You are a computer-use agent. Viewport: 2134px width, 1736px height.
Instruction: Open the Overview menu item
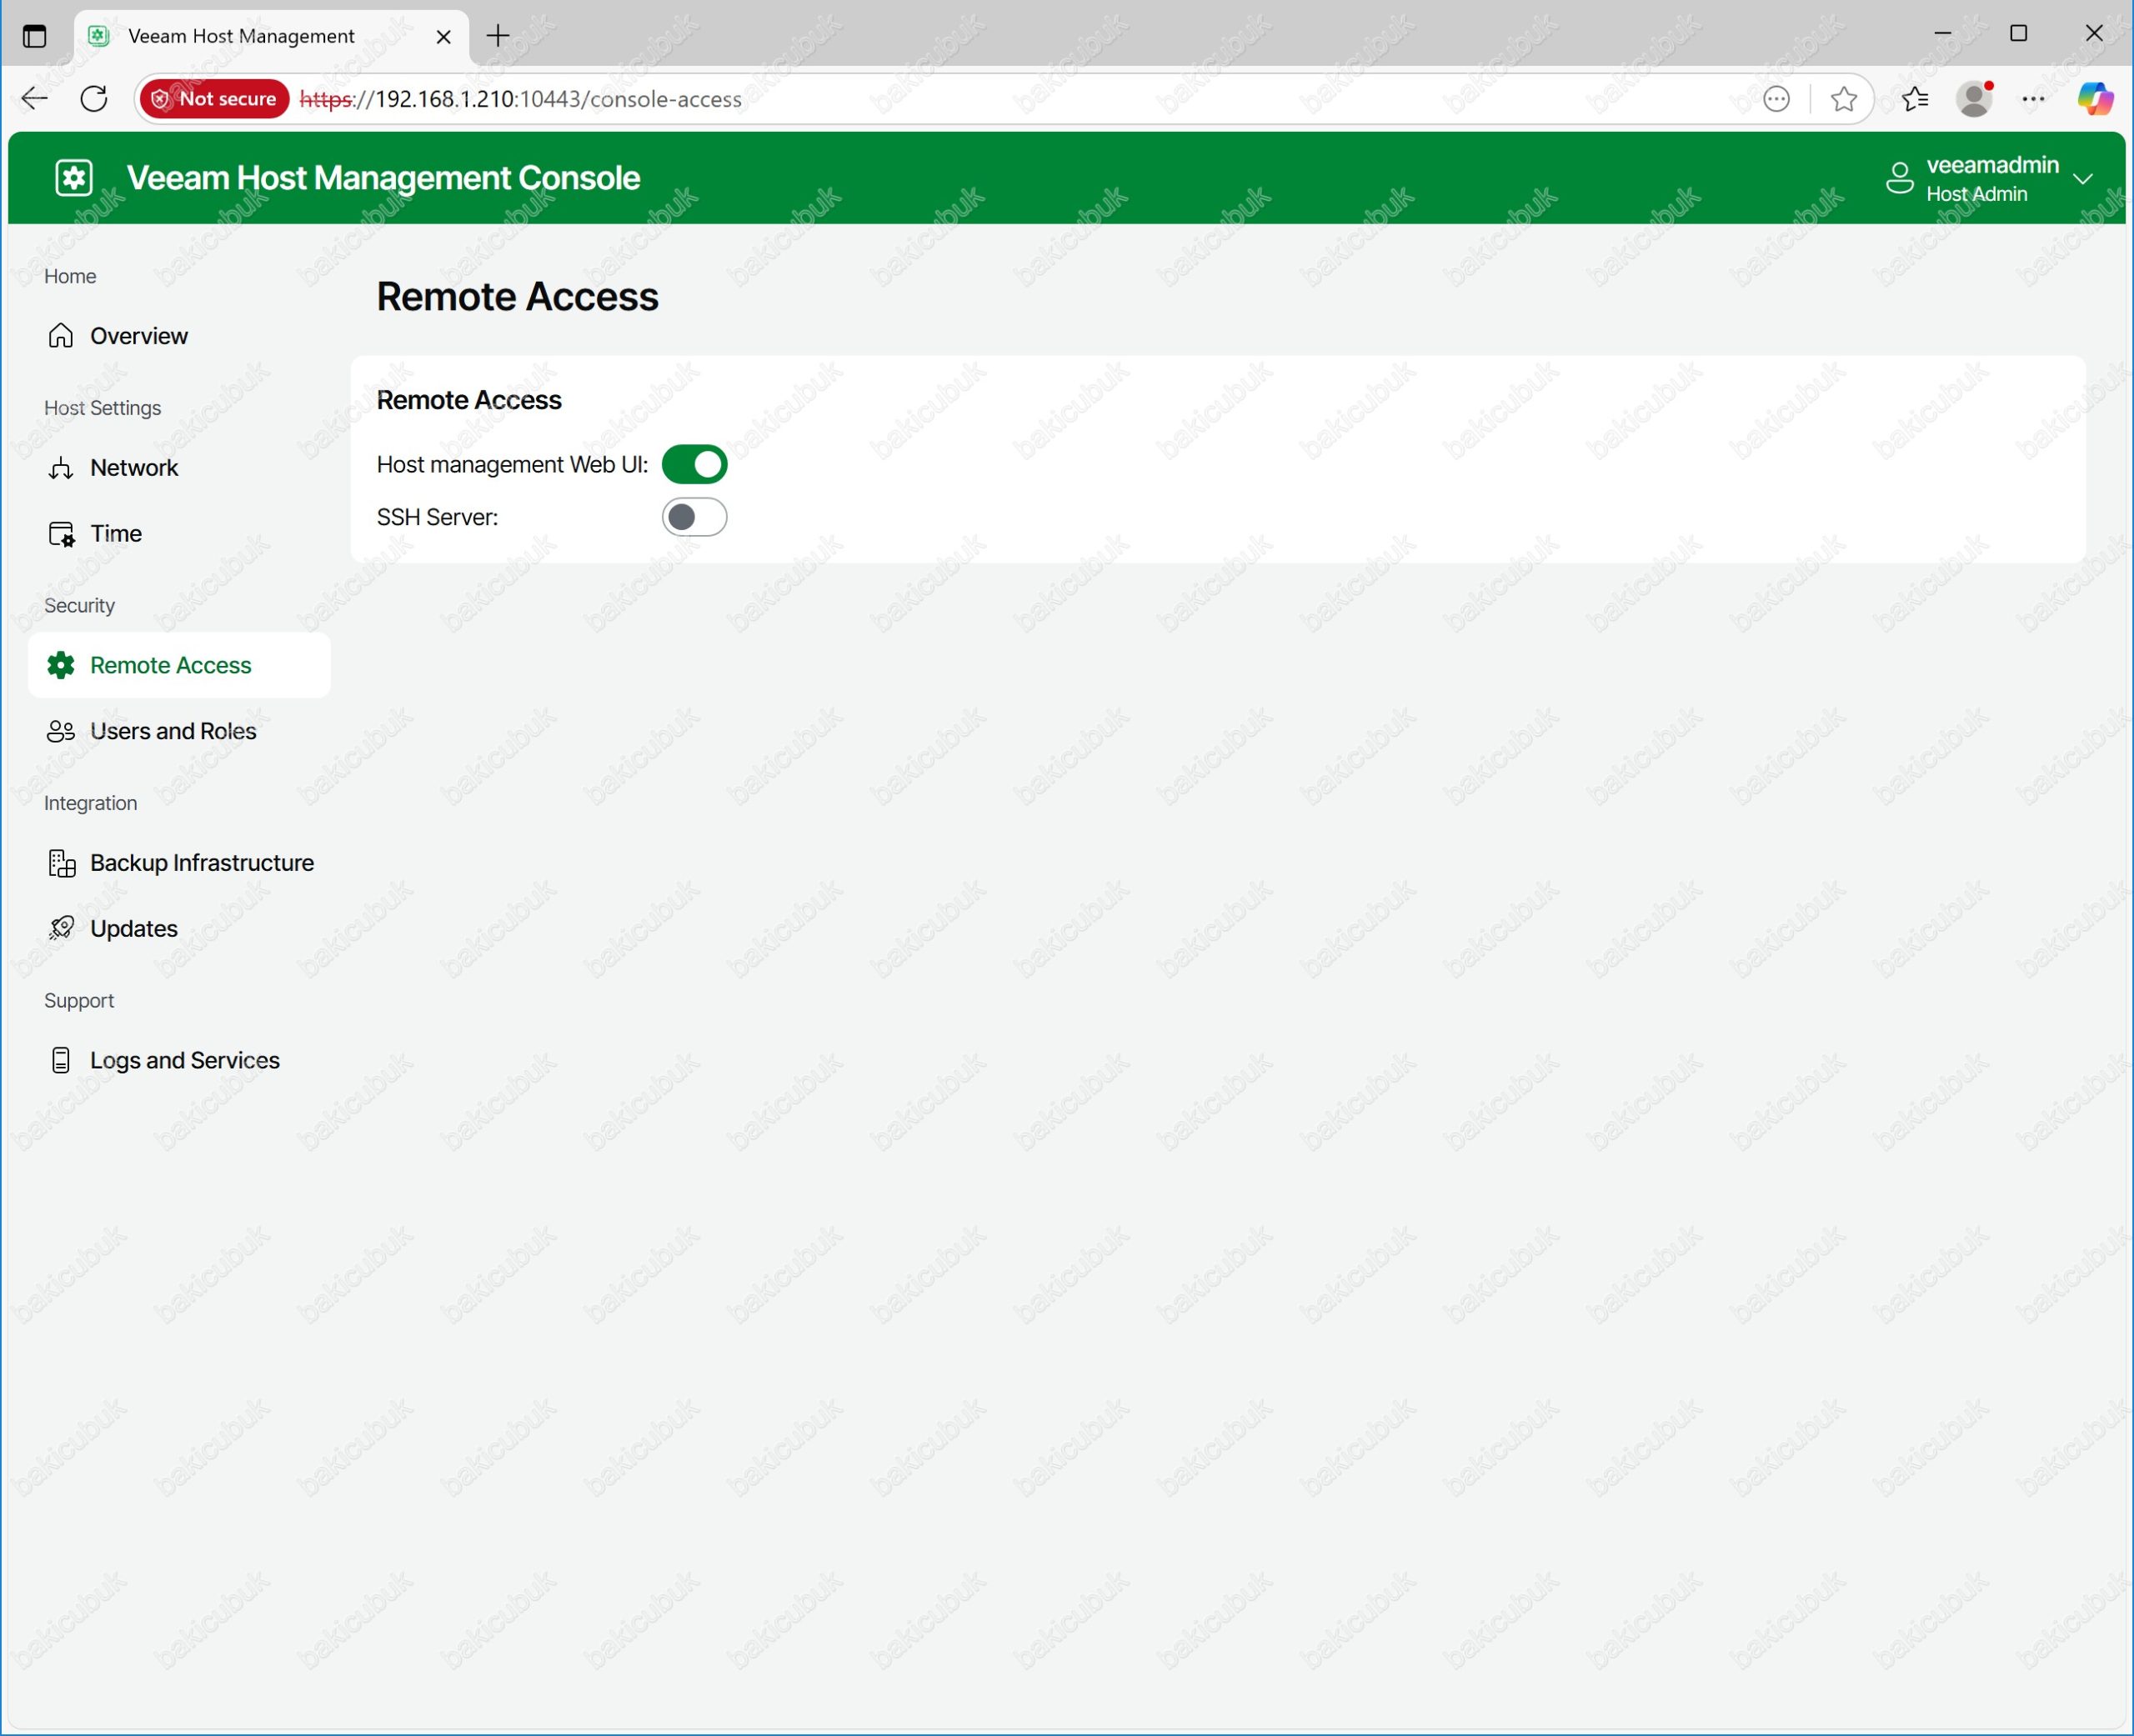pyautogui.click(x=179, y=336)
